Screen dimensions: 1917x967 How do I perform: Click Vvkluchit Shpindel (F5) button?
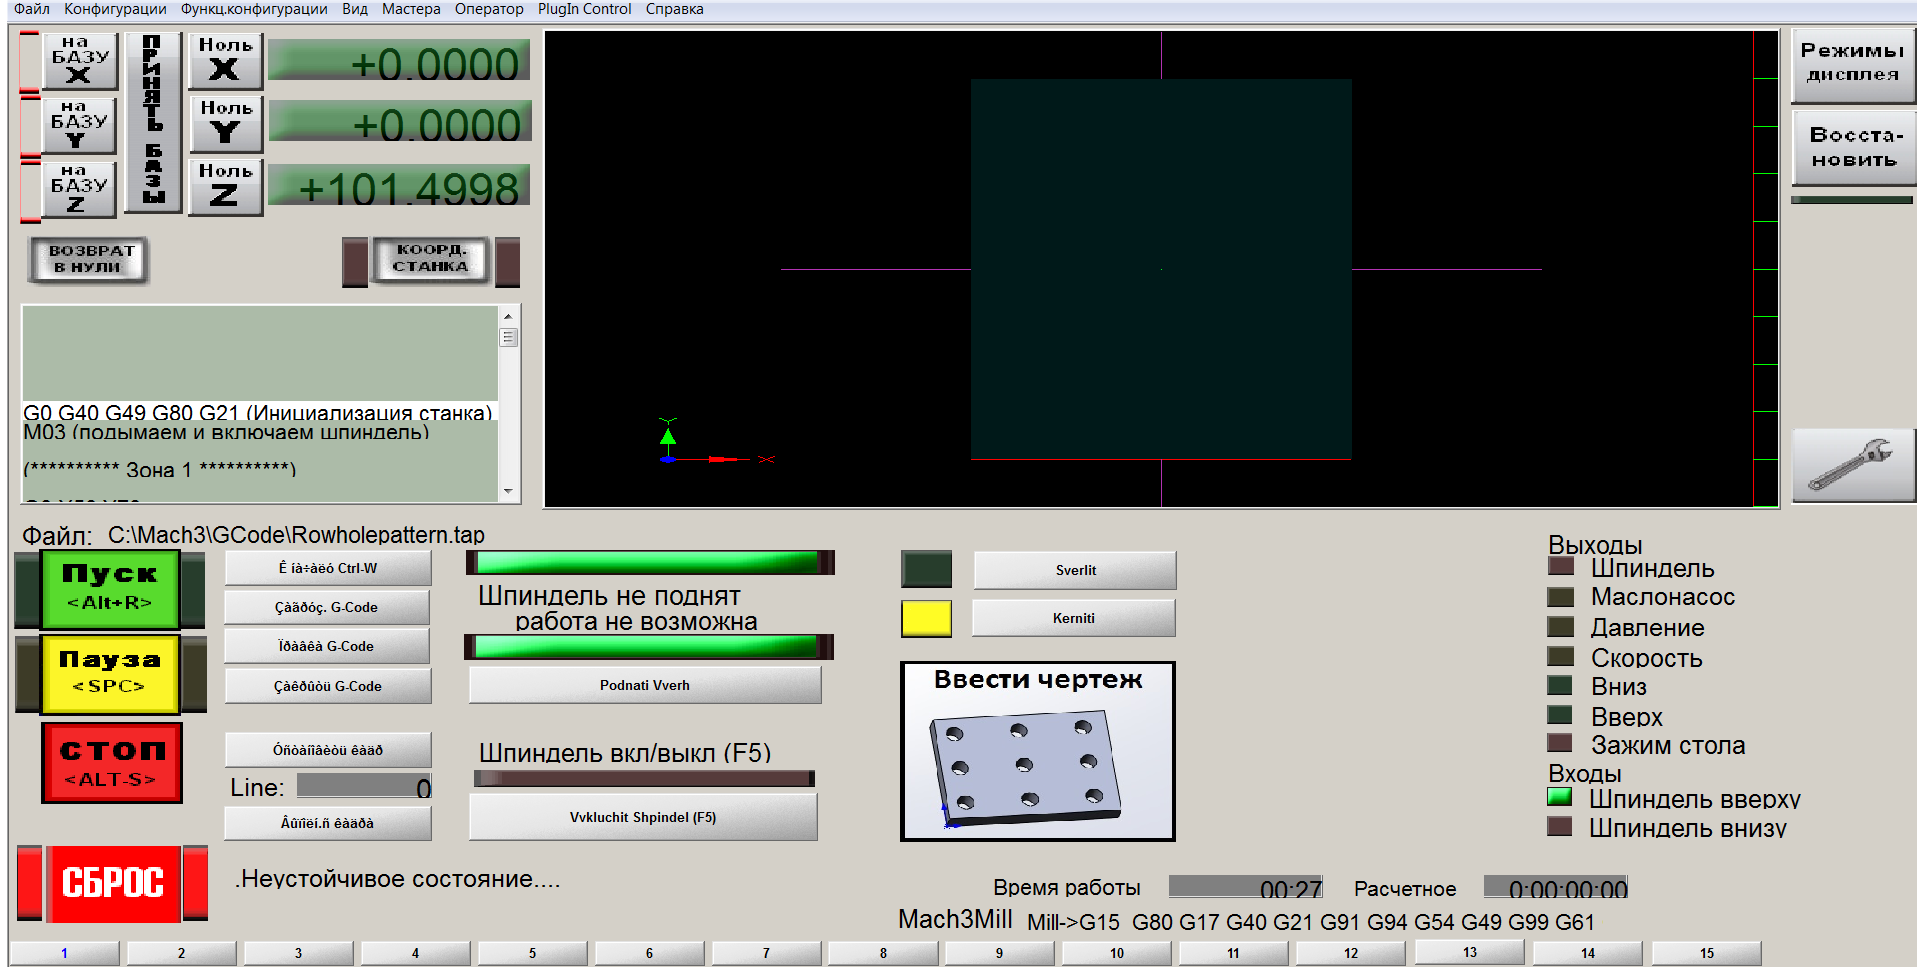643,817
